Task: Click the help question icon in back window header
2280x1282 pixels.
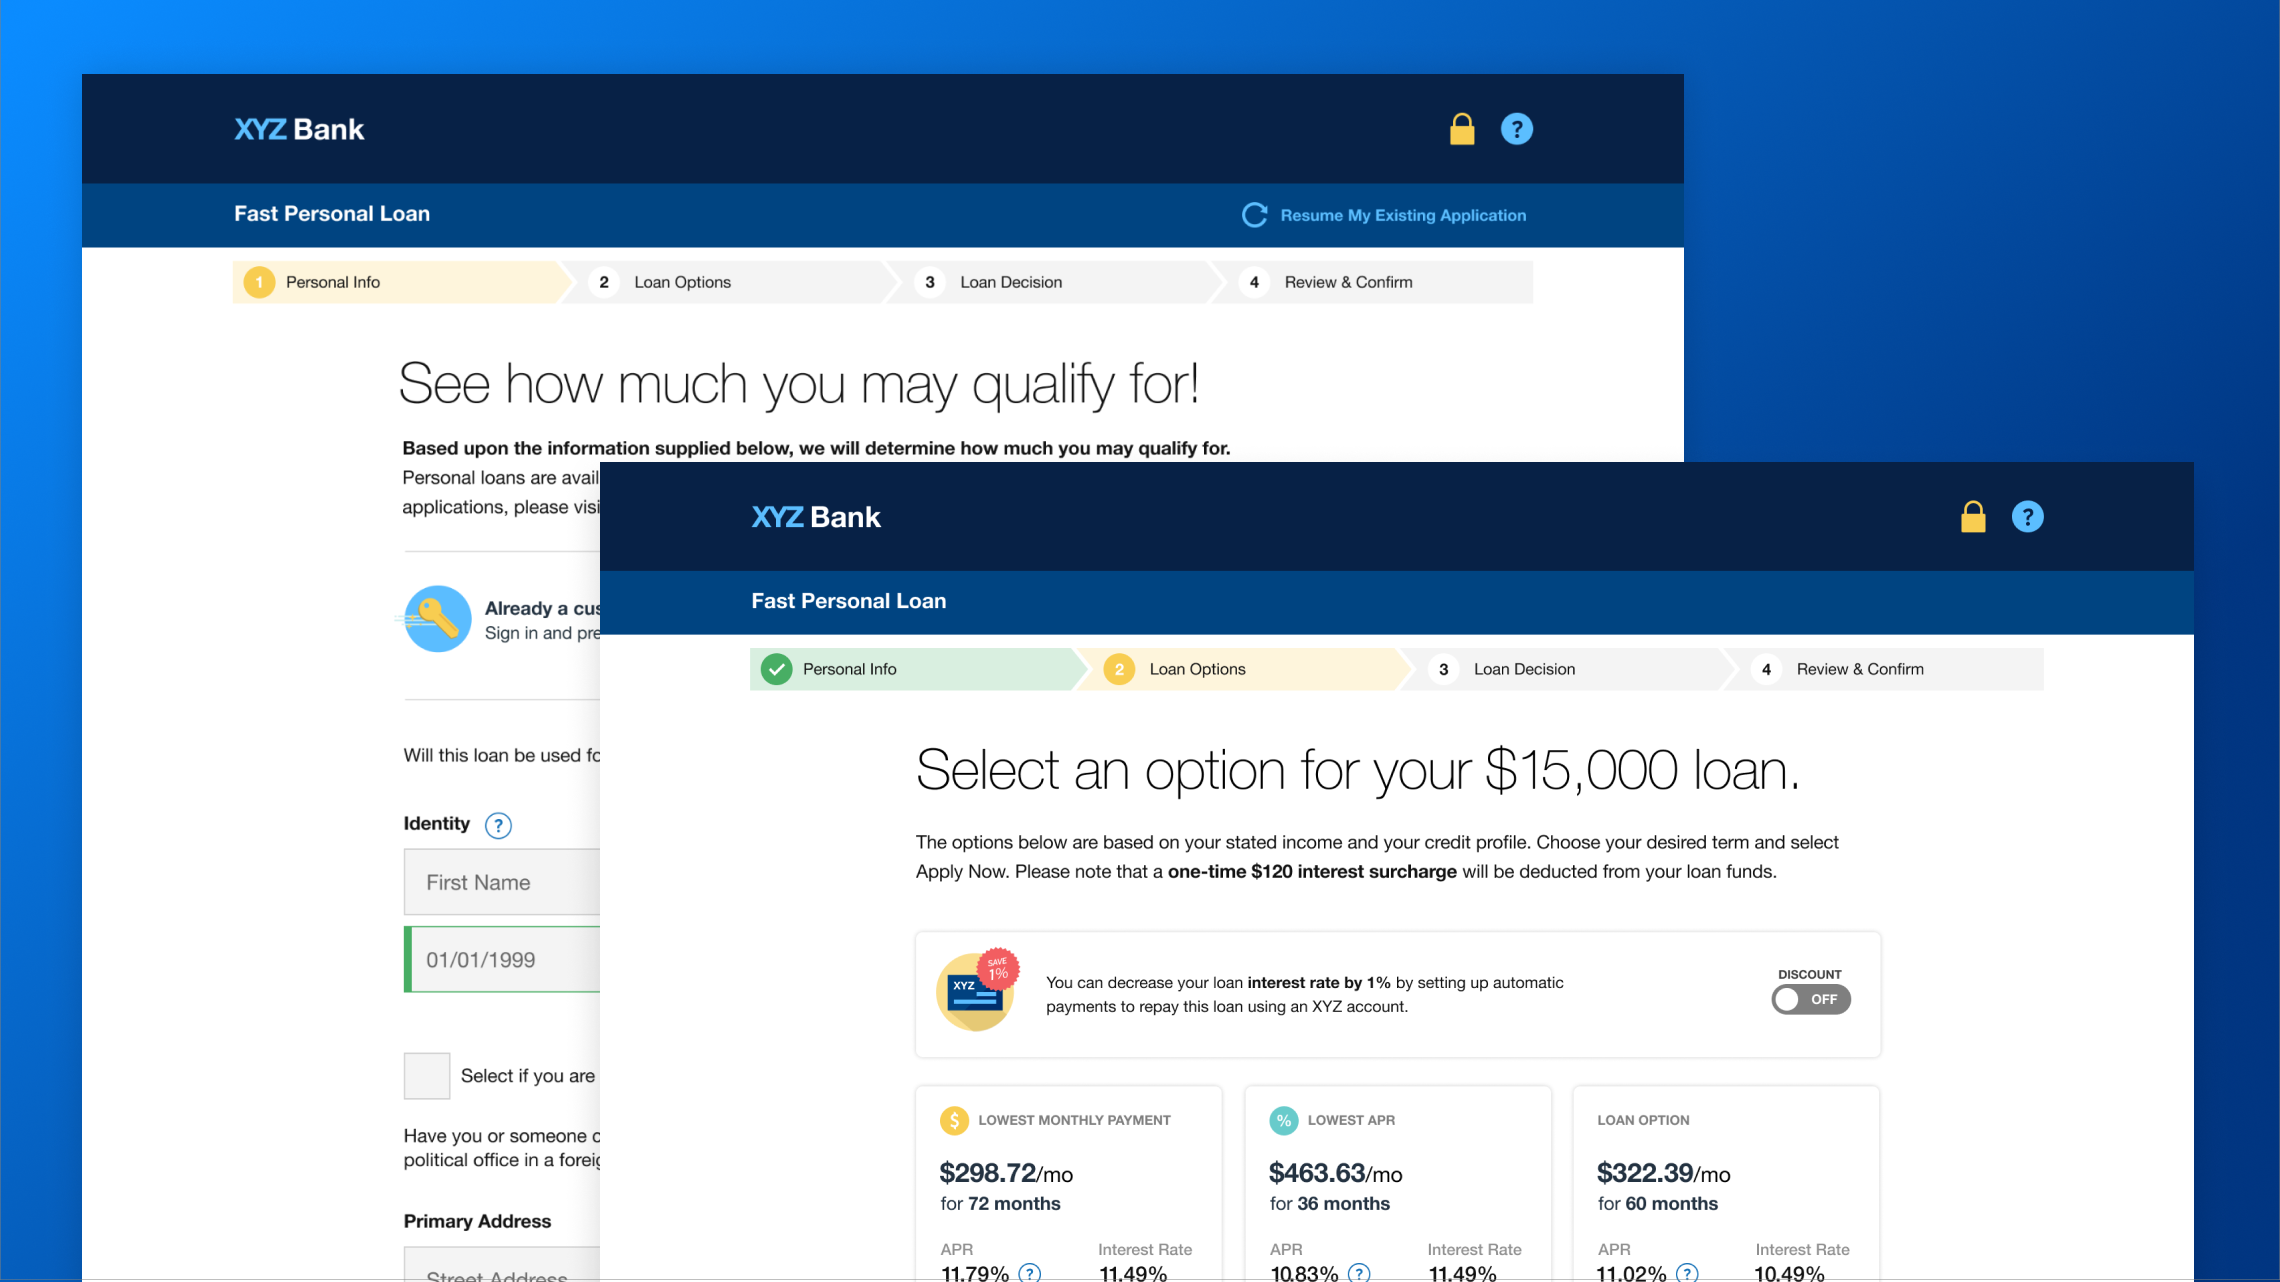Action: 1516,129
